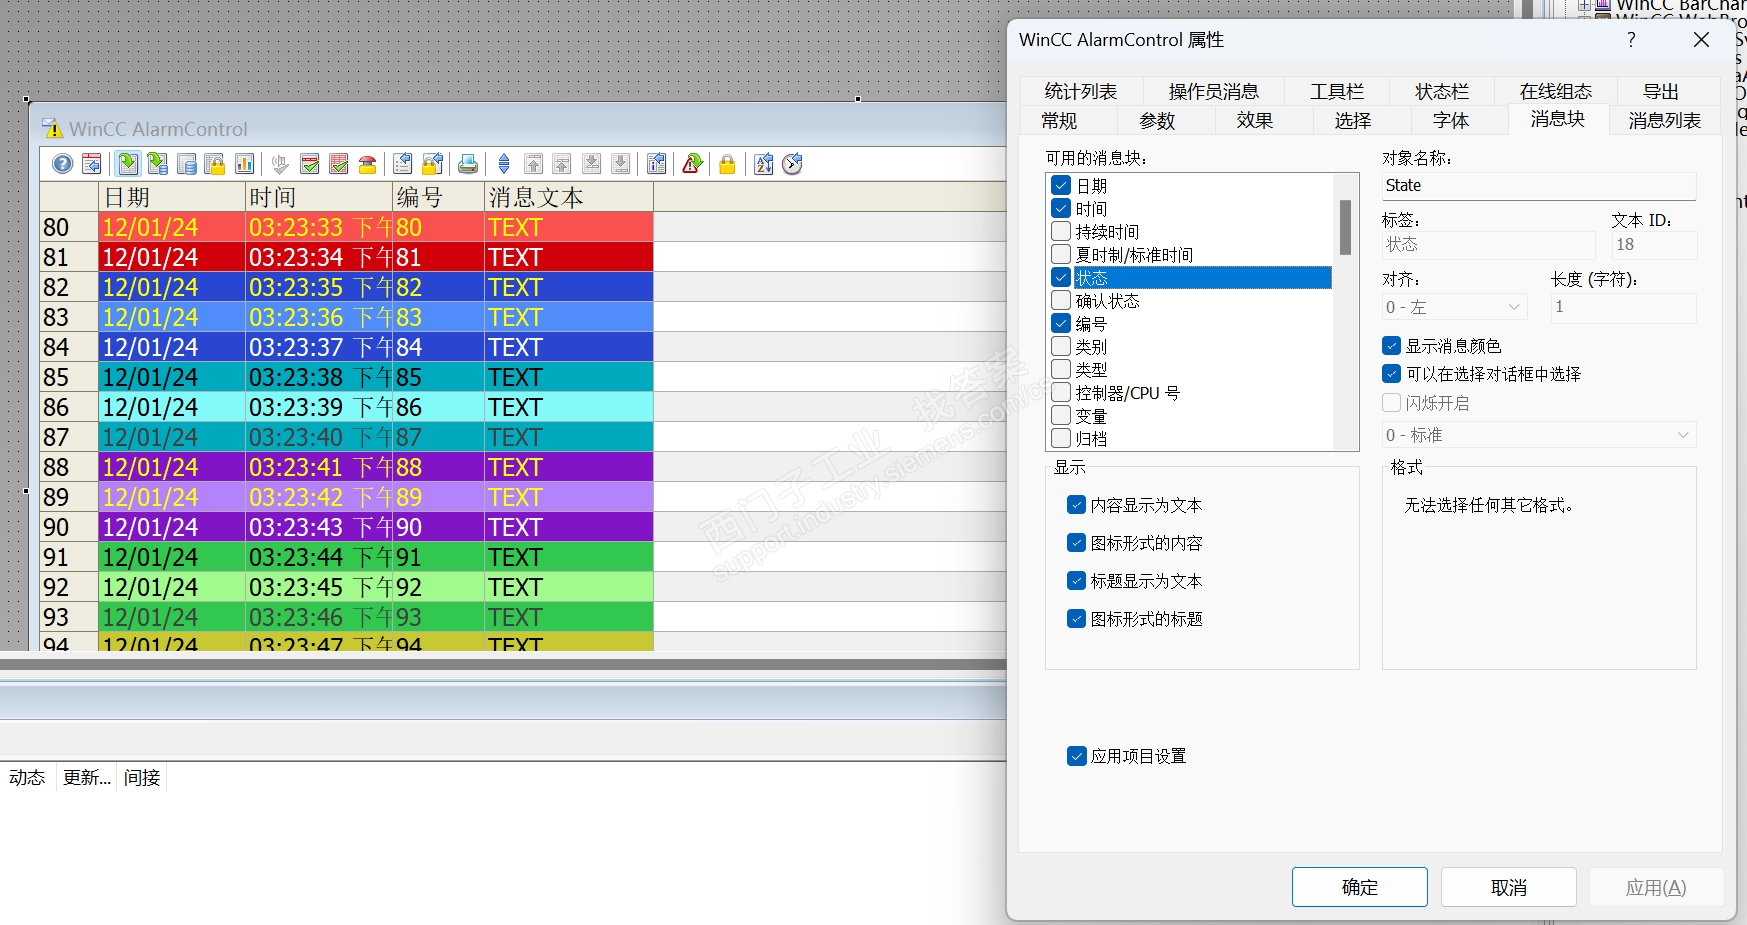The image size is (1747, 925).
Task: Click the 确定 button
Action: pyautogui.click(x=1359, y=887)
